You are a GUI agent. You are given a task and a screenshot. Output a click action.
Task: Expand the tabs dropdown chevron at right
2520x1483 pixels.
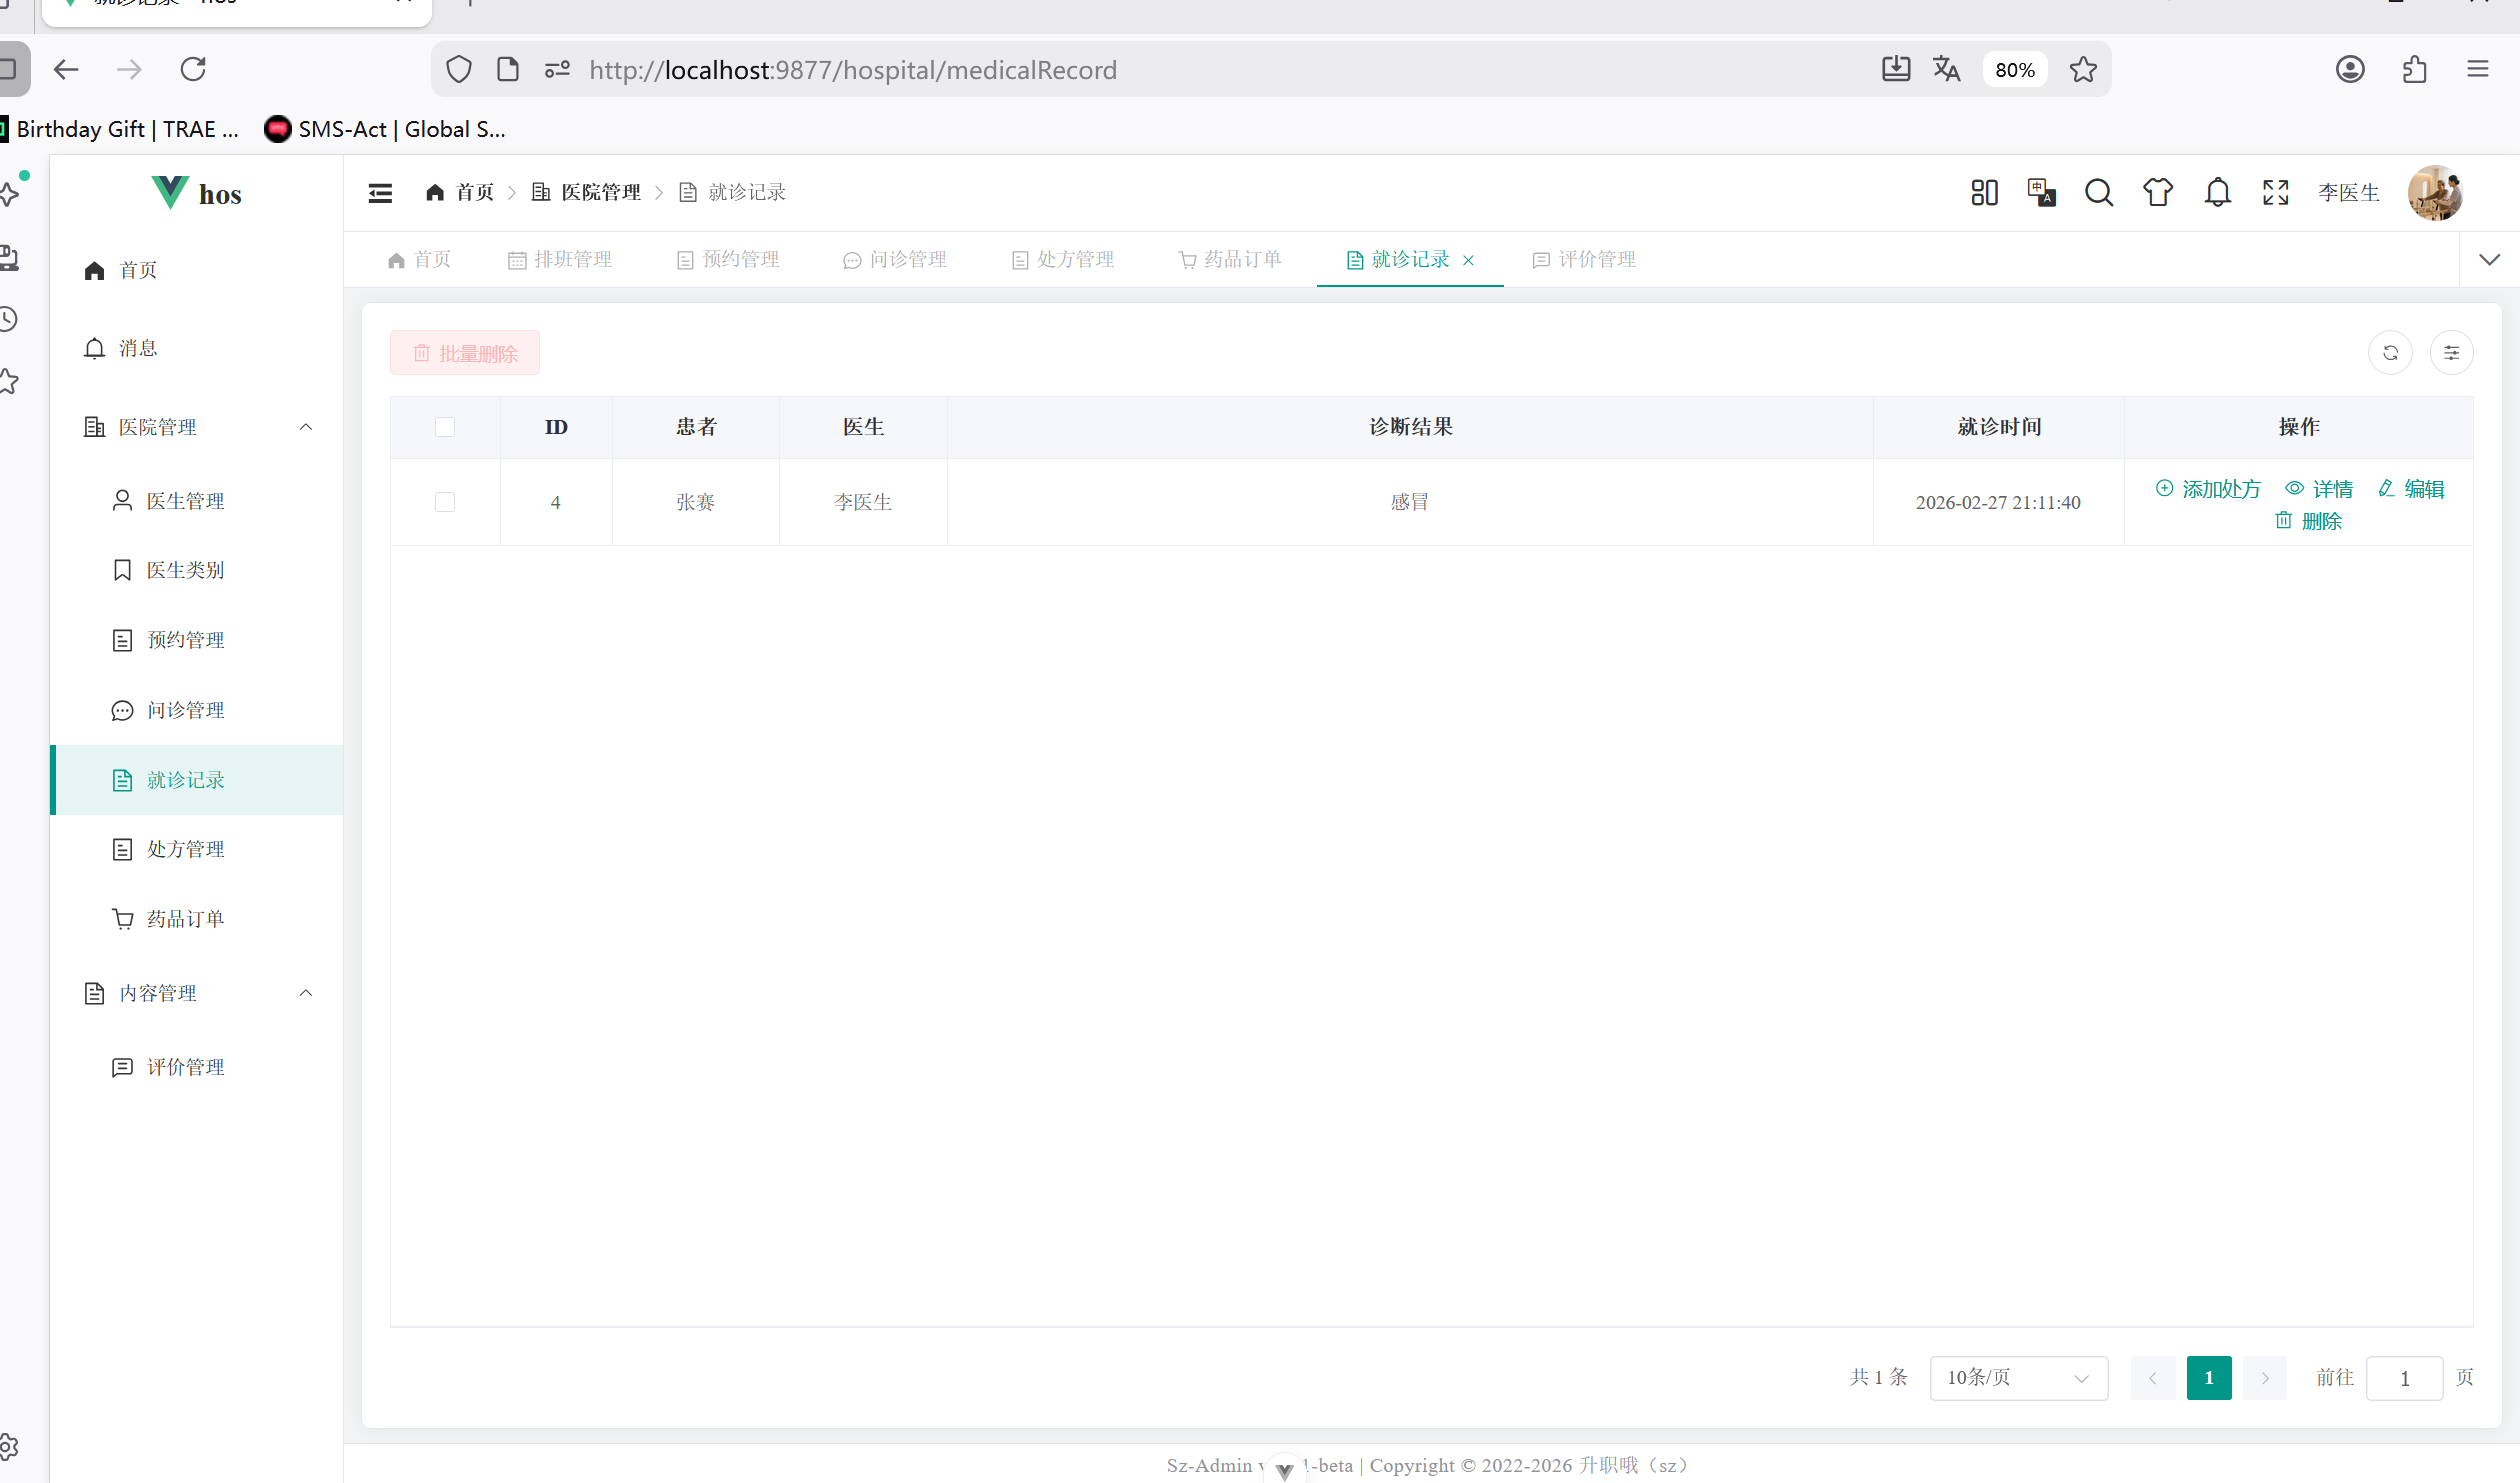(2489, 260)
